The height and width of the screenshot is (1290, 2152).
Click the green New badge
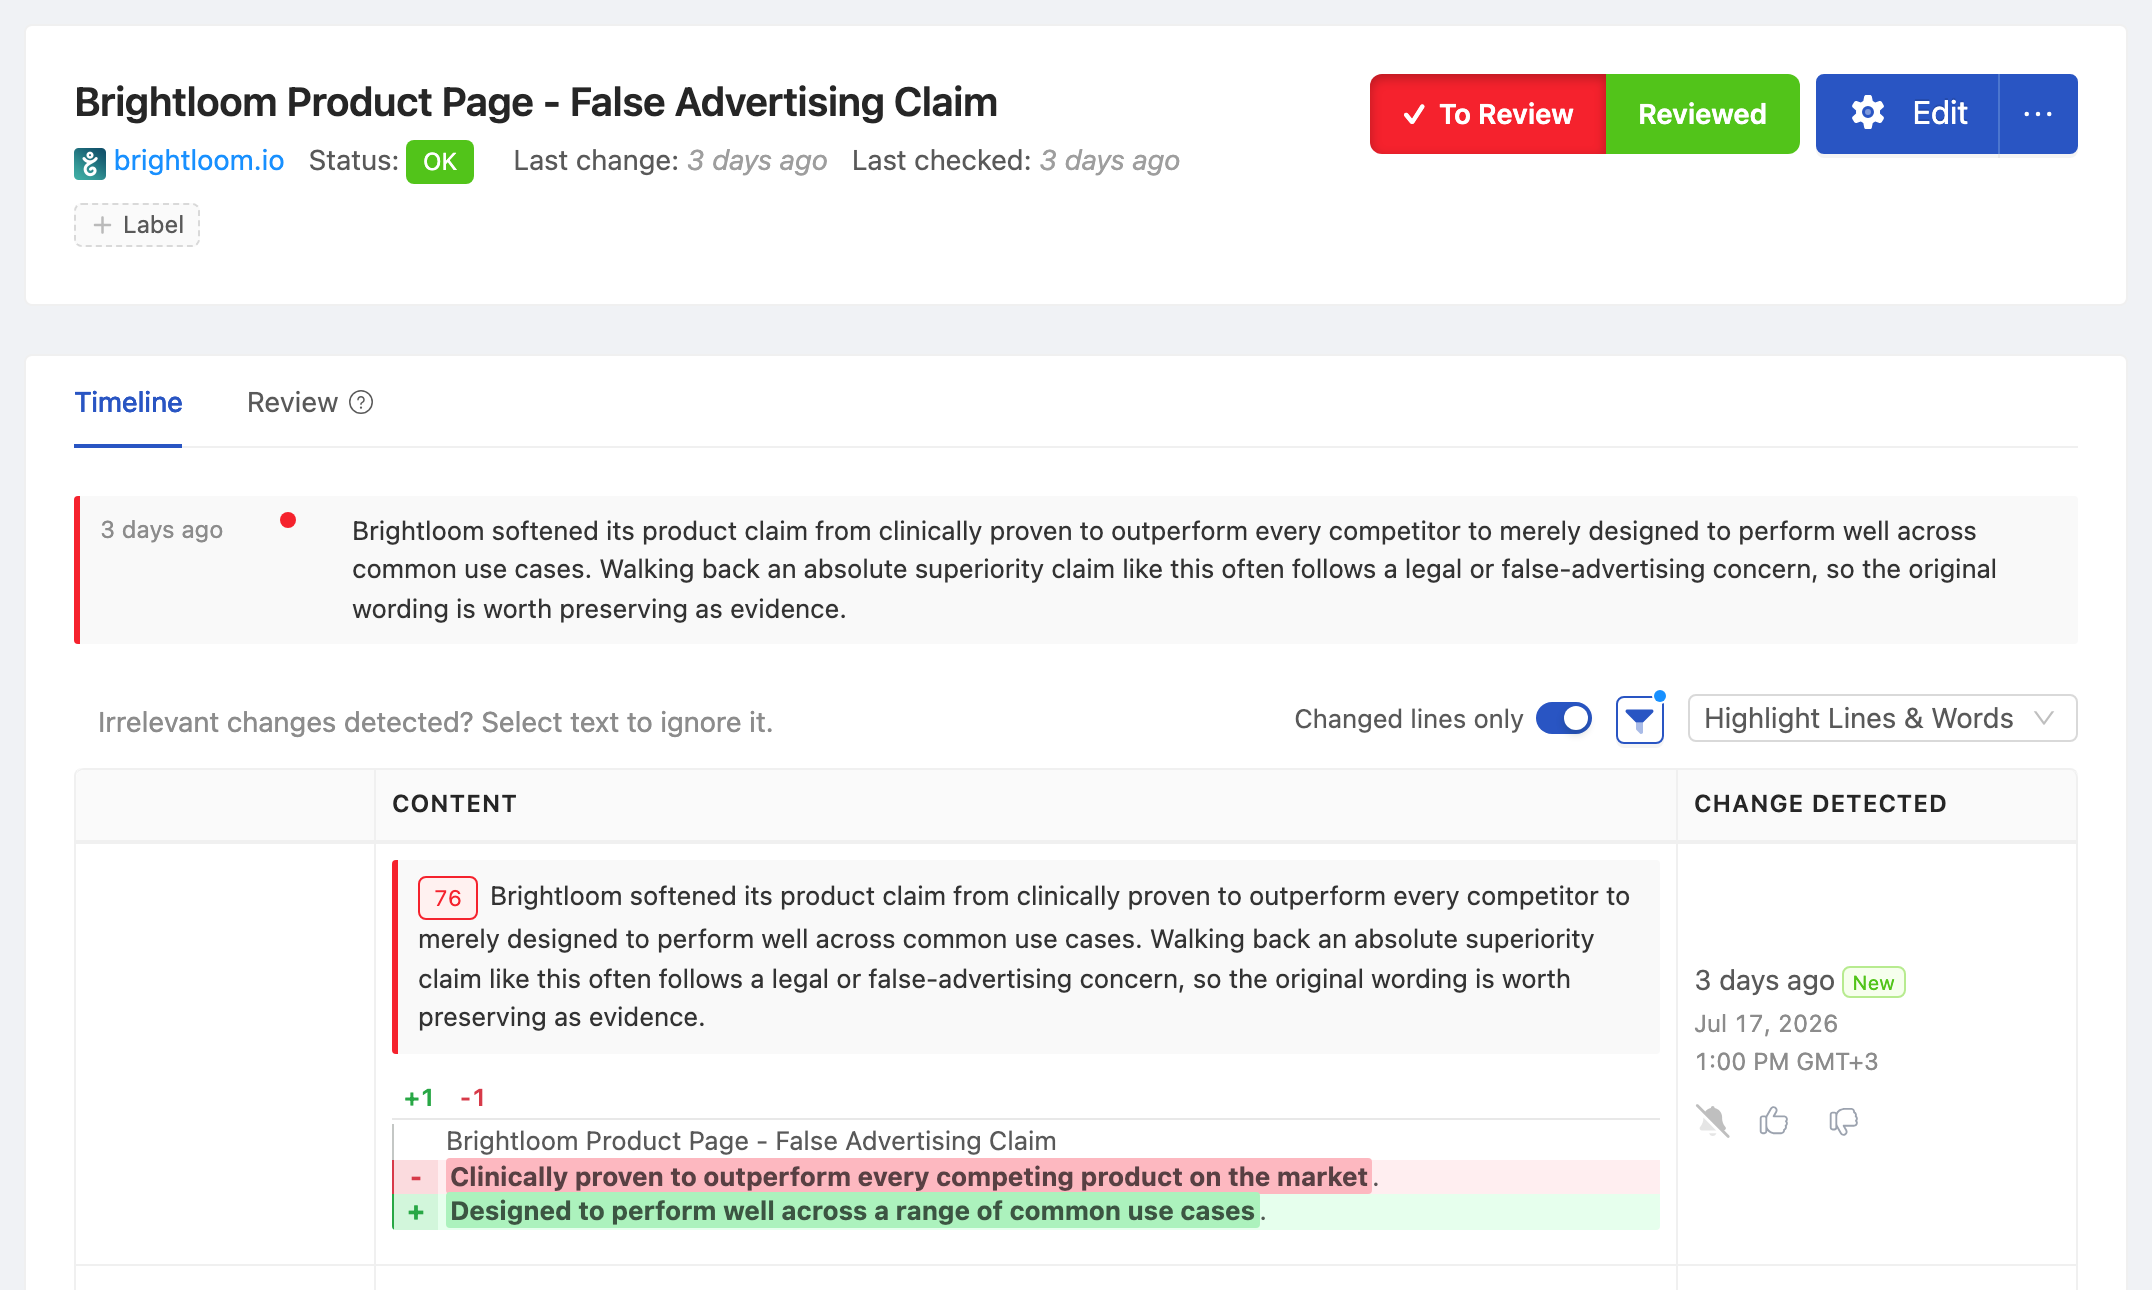1873,982
